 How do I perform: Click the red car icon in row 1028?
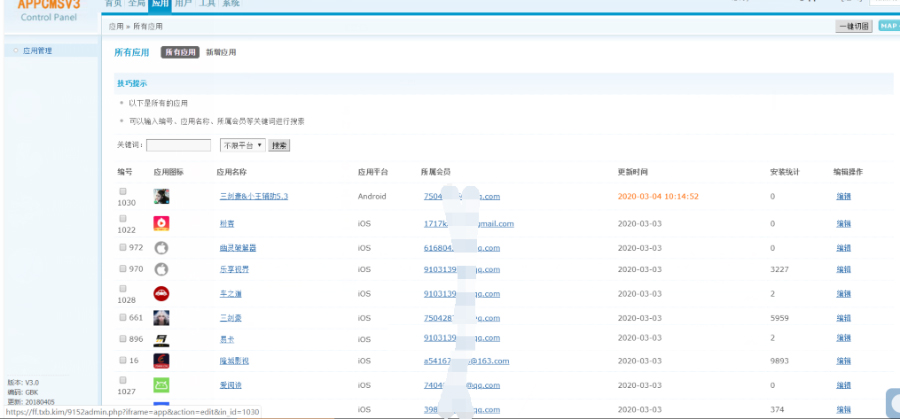[x=161, y=293]
